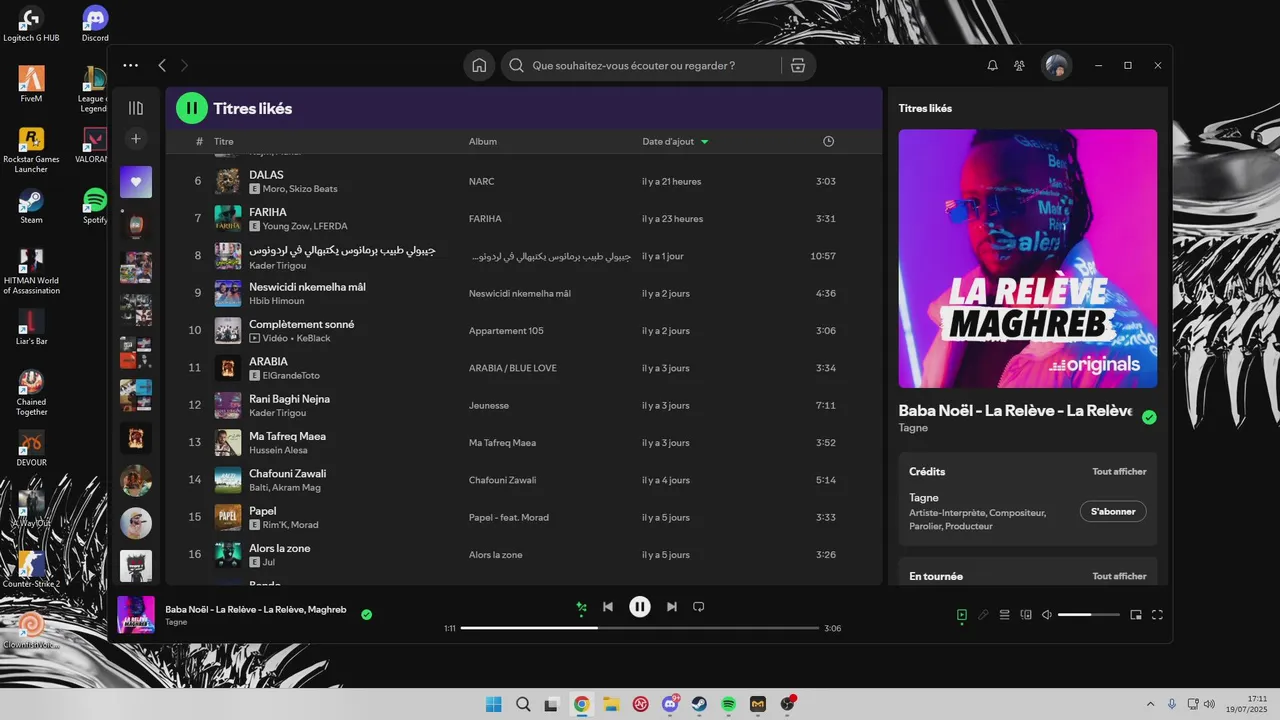This screenshot has width=1280, height=720.
Task: Select the Chafouni Zawali track title
Action: [x=287, y=473]
